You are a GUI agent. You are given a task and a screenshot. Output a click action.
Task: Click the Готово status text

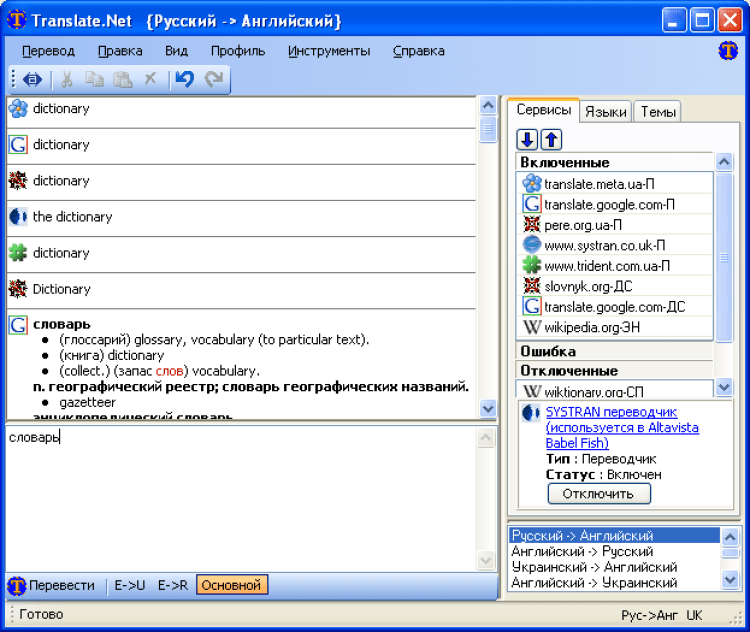[41, 614]
